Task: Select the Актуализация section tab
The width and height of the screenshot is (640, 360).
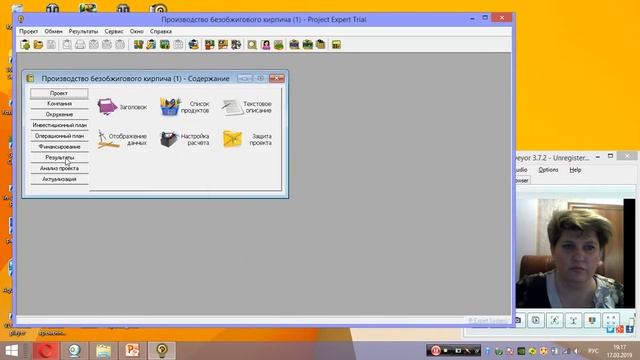Action: [x=59, y=179]
